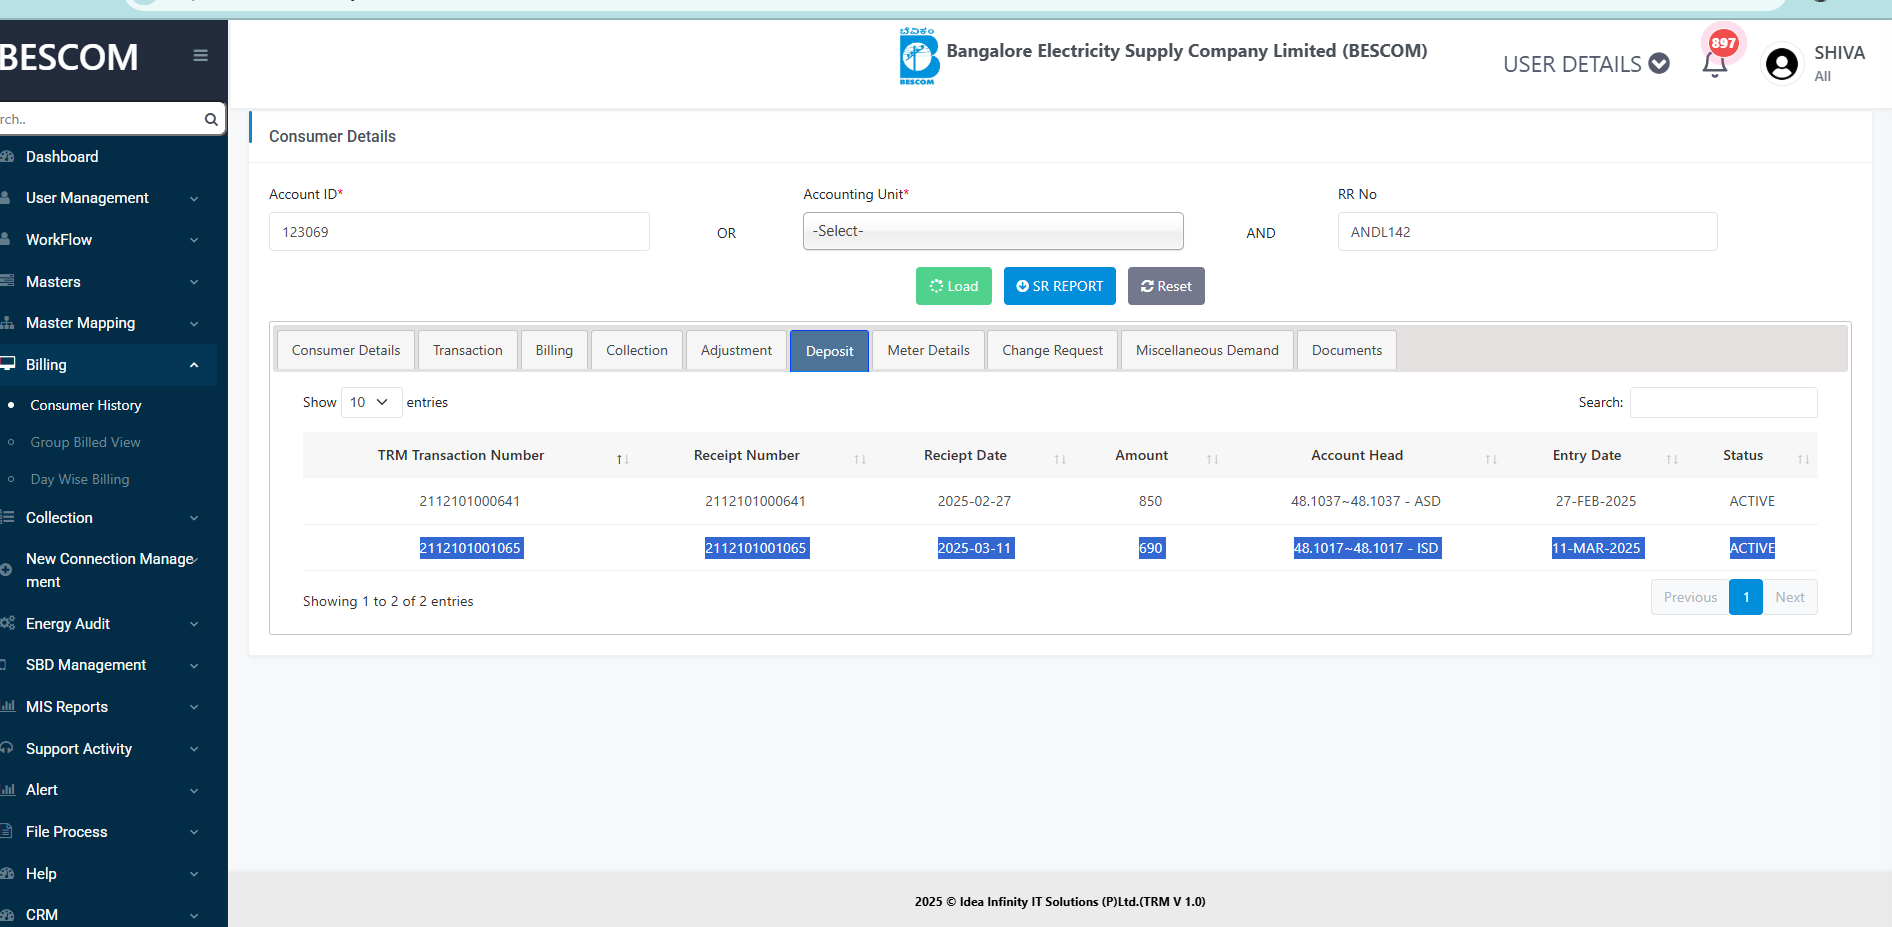Click the search magnifier icon in sidebar

211,119
